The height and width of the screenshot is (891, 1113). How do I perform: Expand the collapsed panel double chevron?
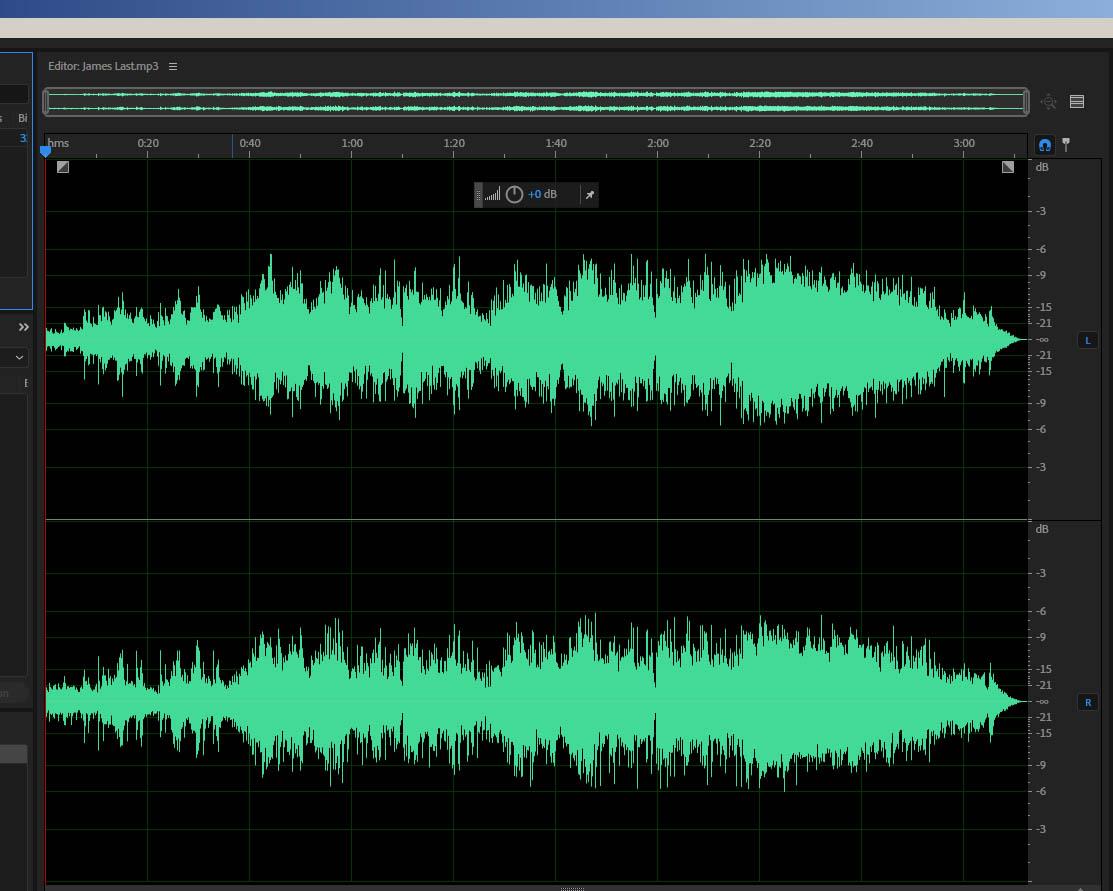pos(23,327)
